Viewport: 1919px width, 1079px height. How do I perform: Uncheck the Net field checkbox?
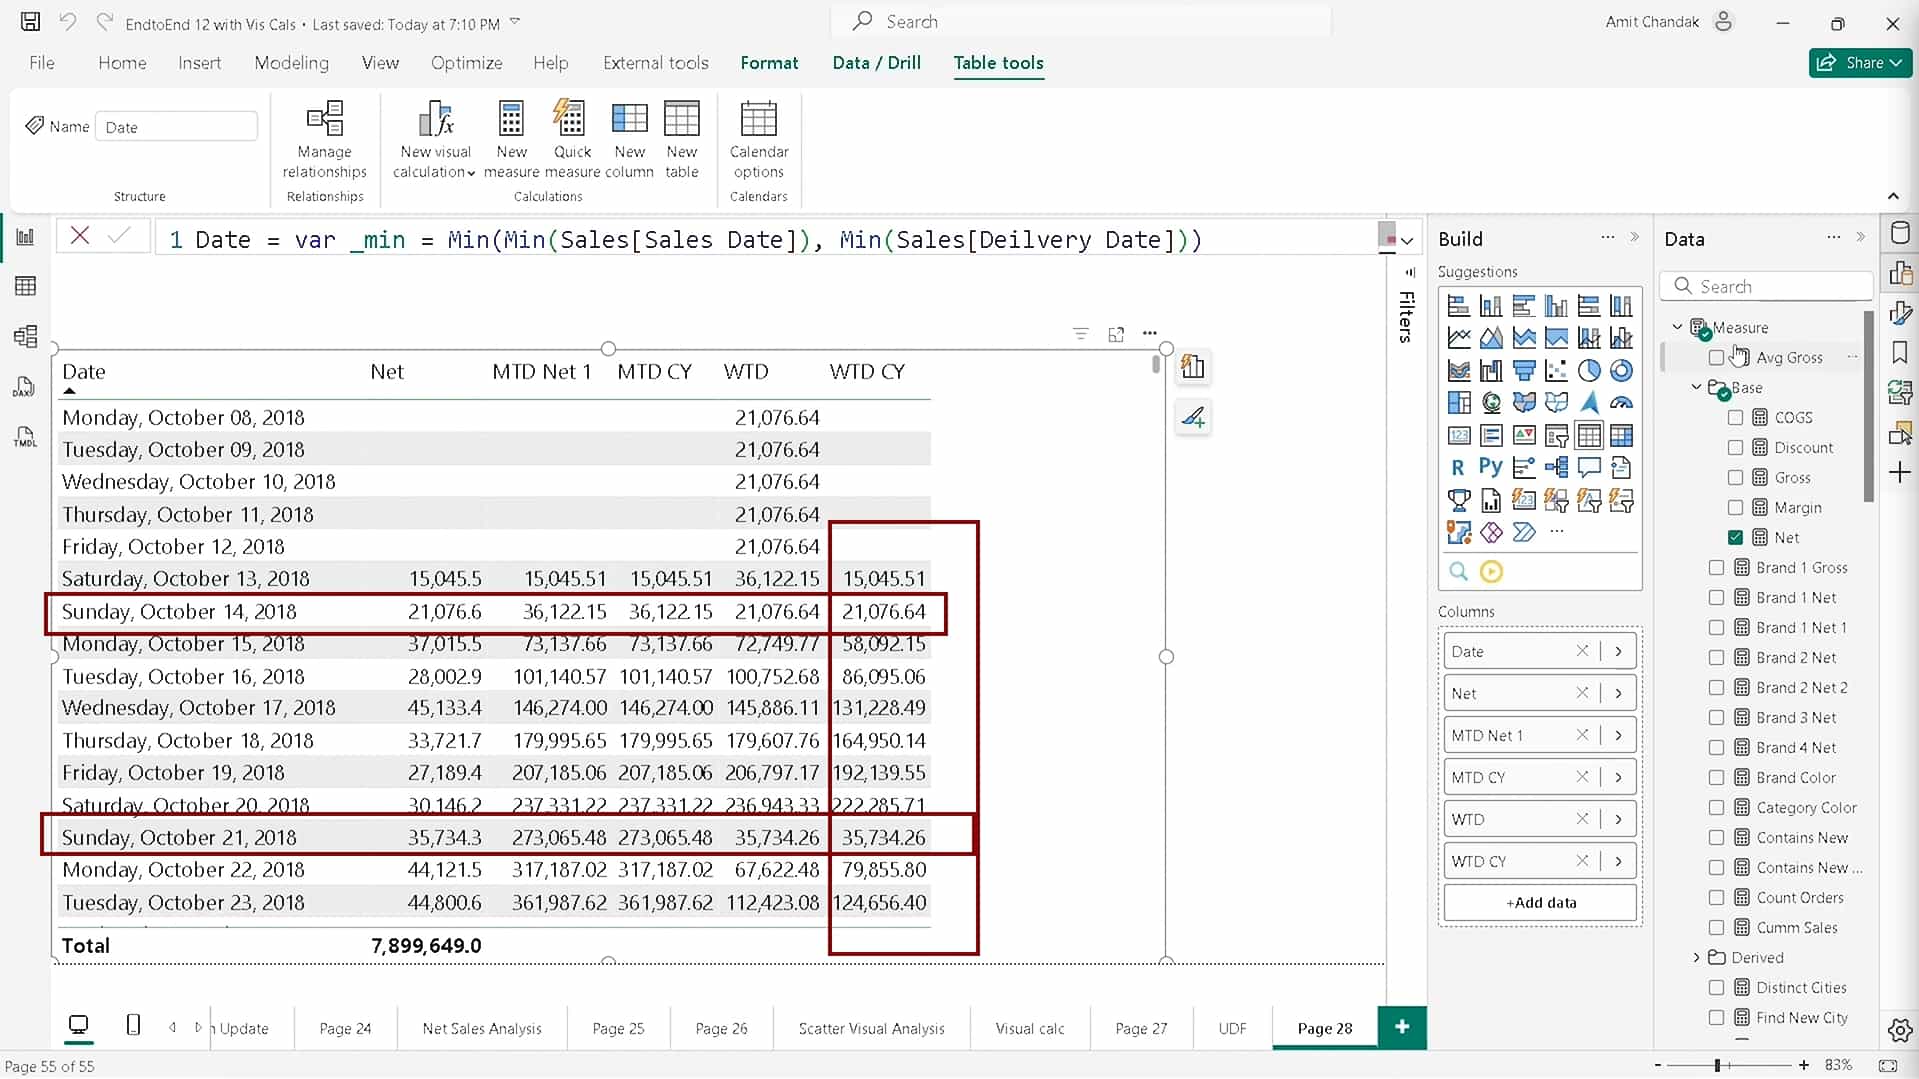point(1737,537)
